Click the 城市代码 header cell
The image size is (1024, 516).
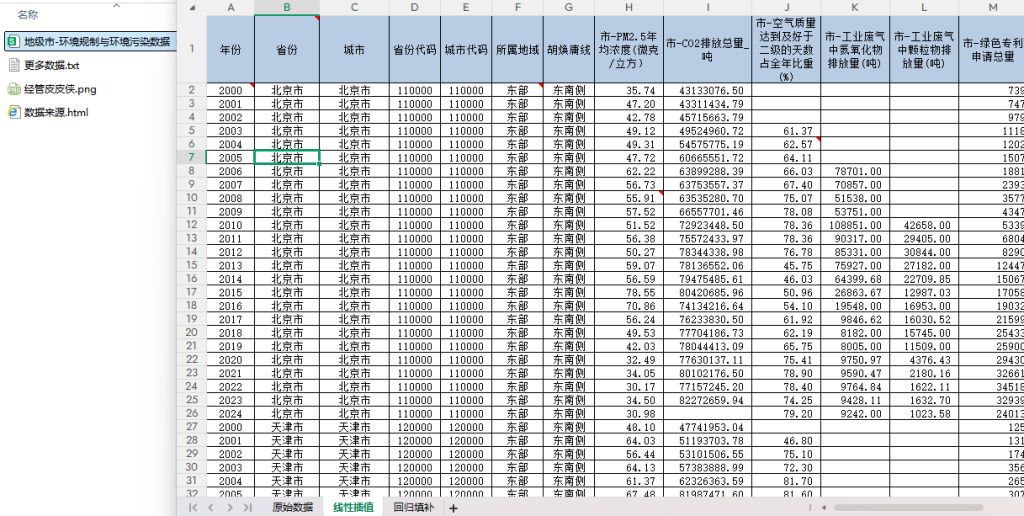point(466,49)
